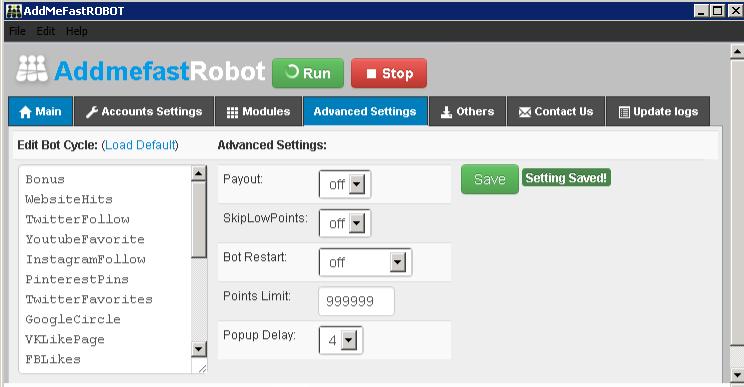Click the wrench icon on Accounts Settings
744x387 pixels.
92,112
